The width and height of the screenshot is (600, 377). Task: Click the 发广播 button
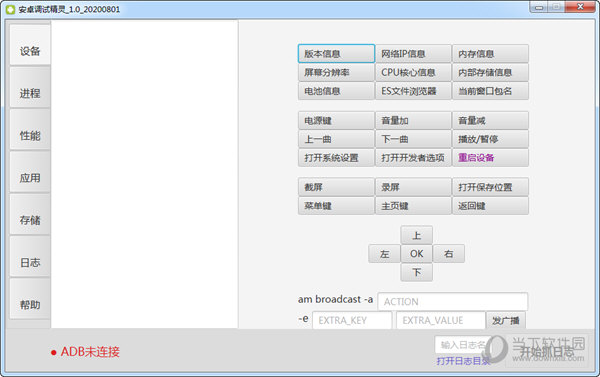[x=506, y=320]
